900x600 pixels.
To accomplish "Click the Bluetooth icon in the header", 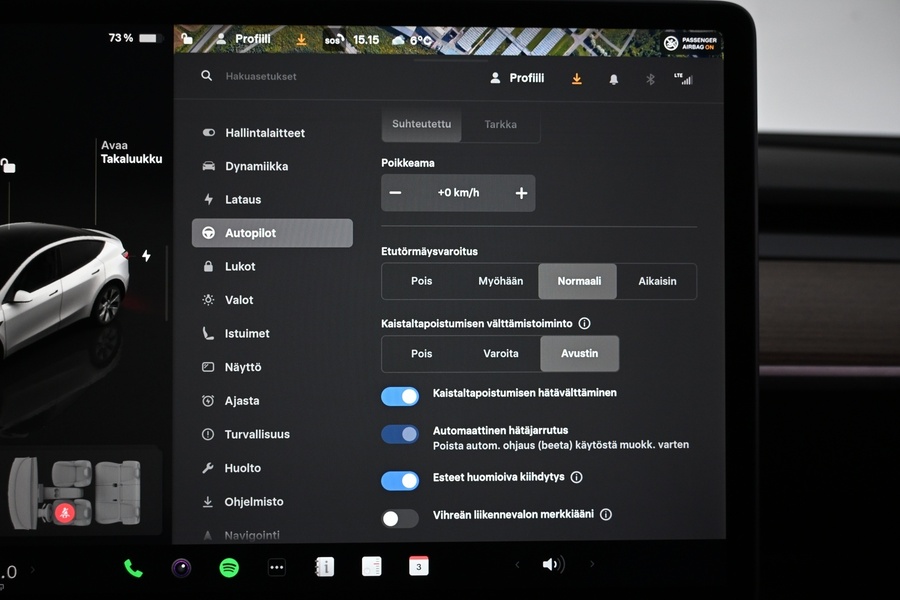I will 650,79.
